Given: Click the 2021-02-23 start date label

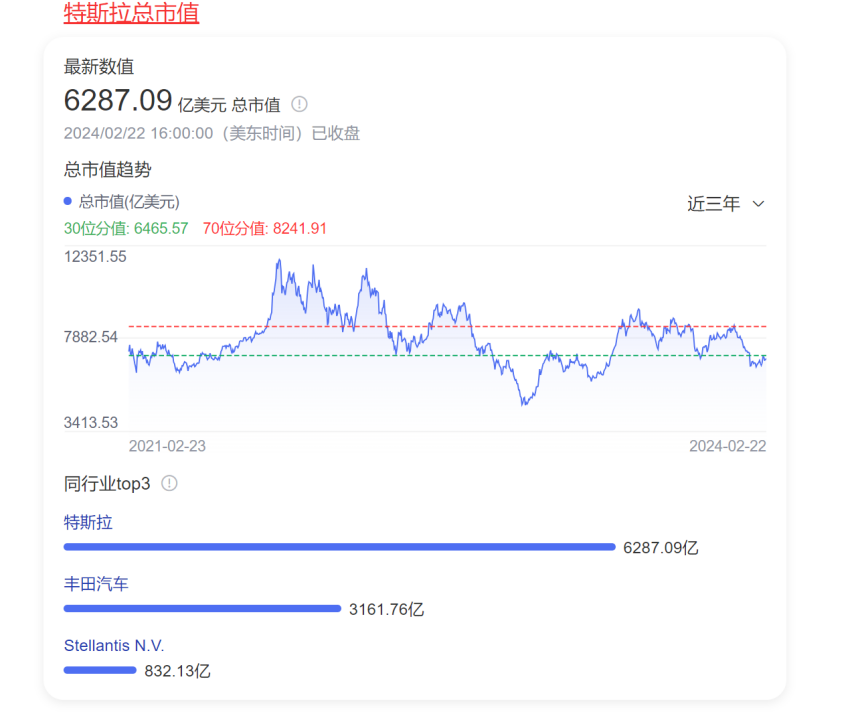Looking at the screenshot, I should 167,446.
